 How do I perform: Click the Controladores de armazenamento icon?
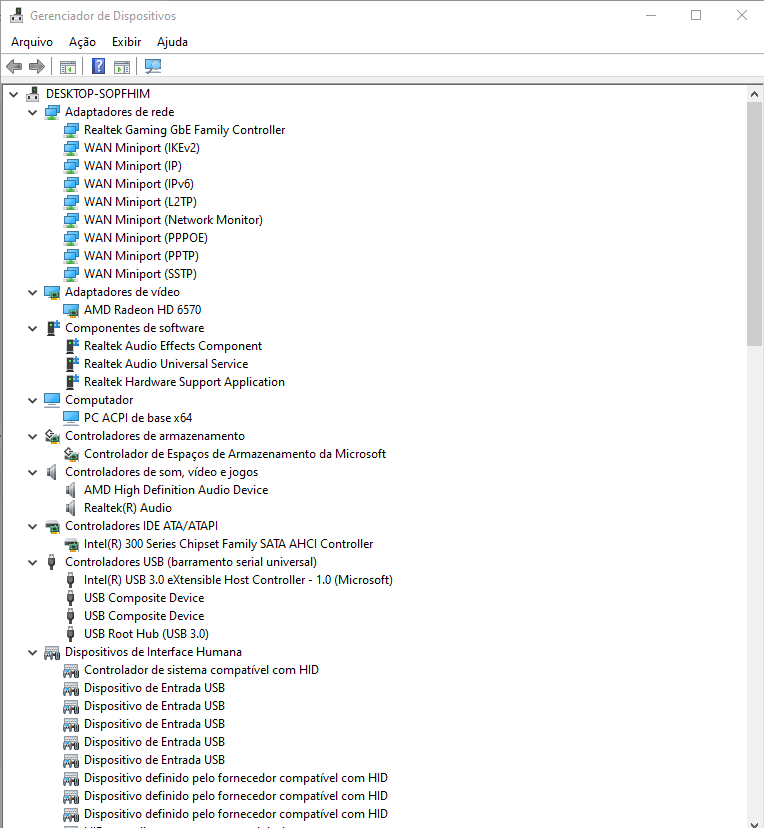coord(52,436)
